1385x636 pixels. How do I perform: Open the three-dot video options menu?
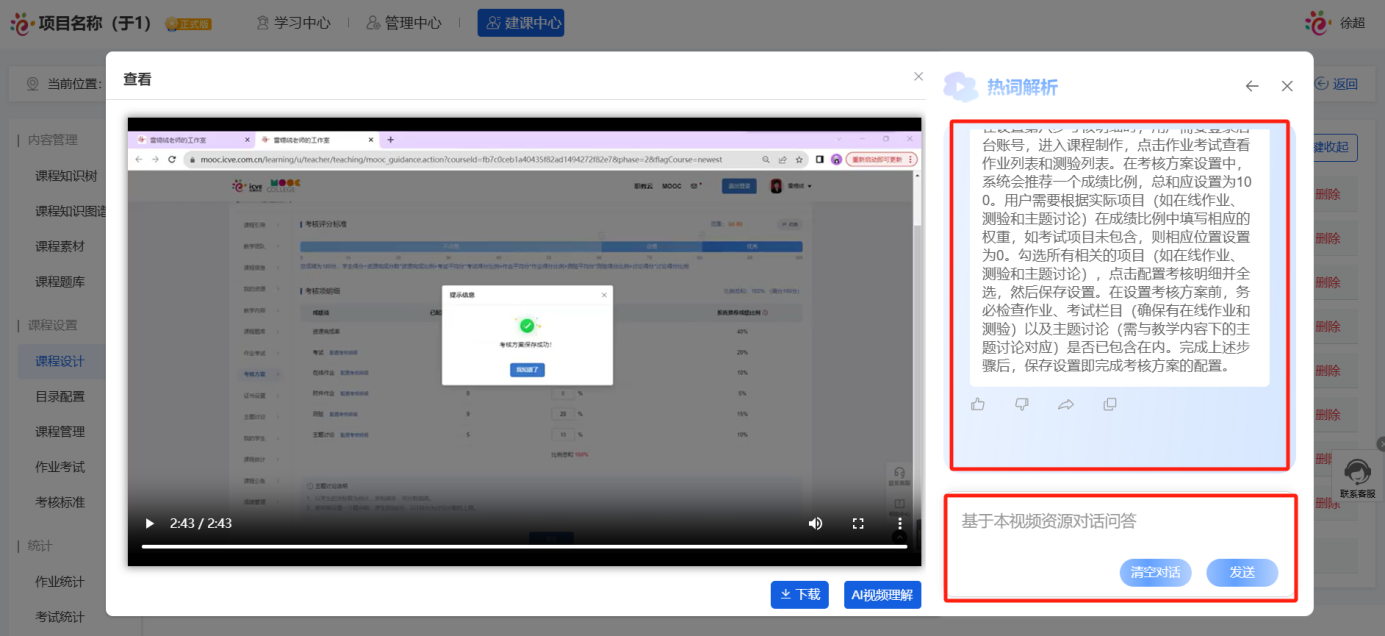click(899, 522)
